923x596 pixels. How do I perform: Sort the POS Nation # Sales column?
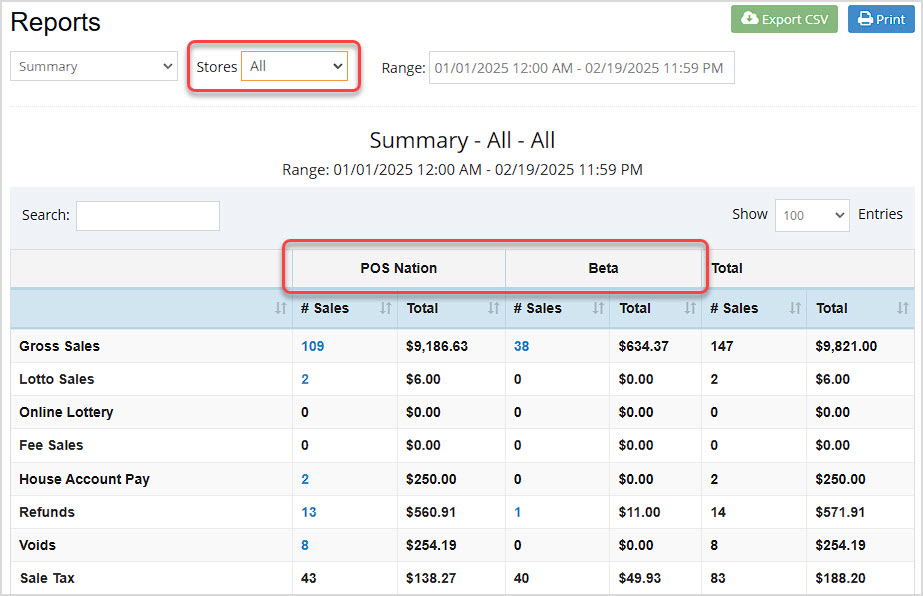click(386, 308)
